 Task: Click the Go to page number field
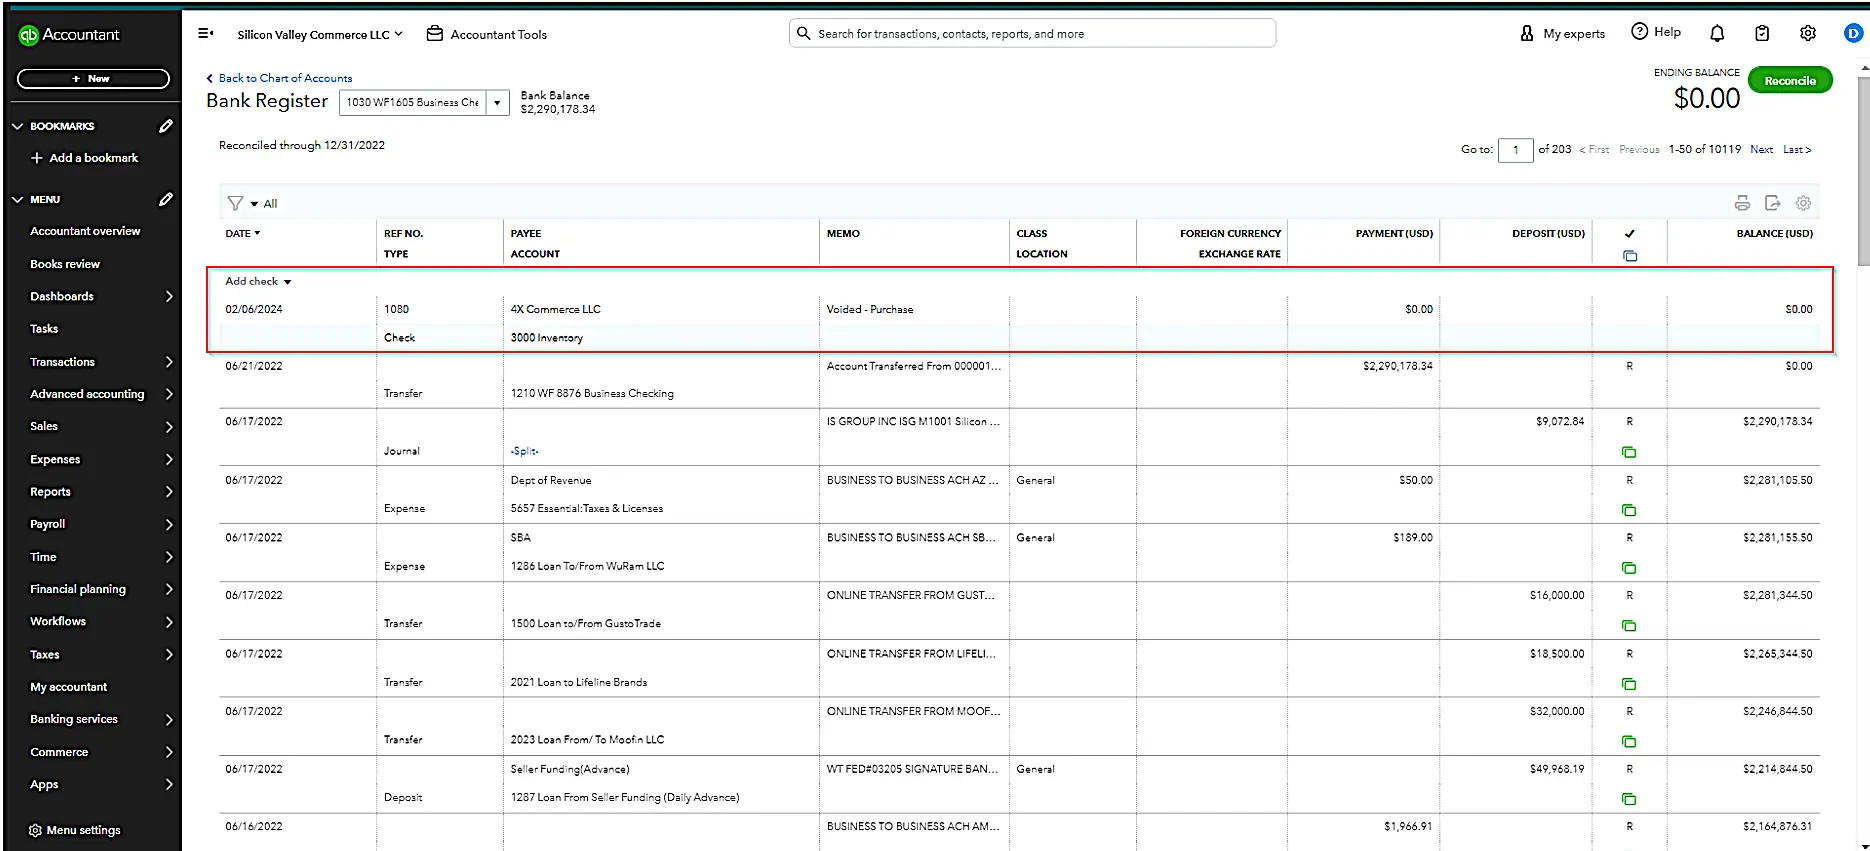point(1515,150)
